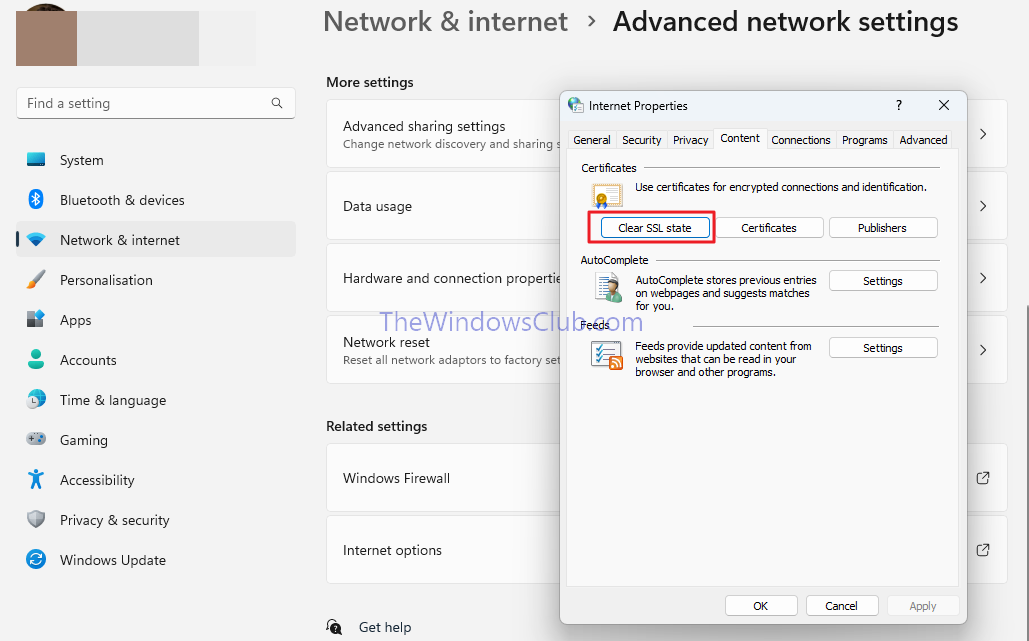Click the AutoComplete person document icon
The image size is (1029, 641).
[x=608, y=288]
